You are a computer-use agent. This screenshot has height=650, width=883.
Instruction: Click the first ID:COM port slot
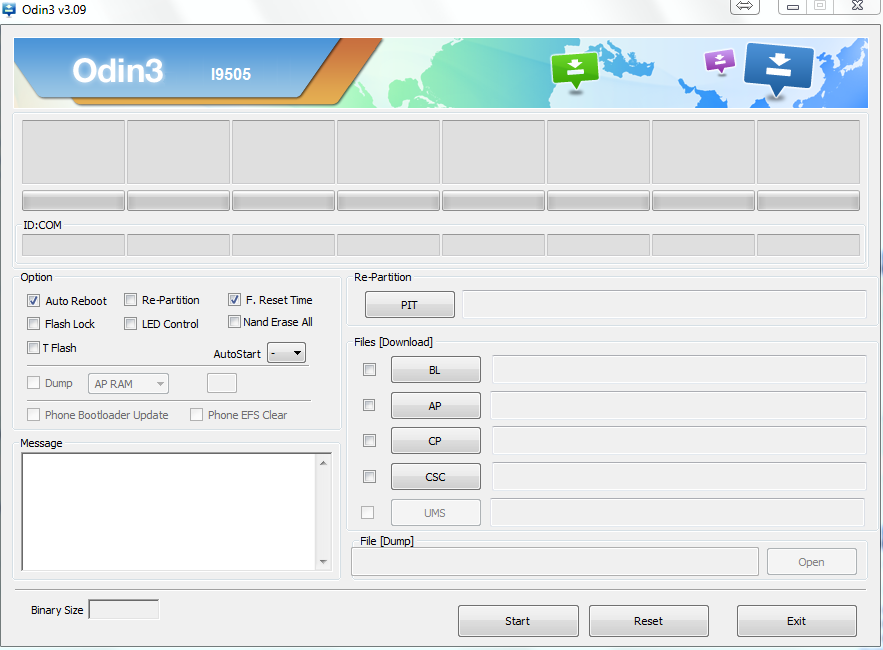pyautogui.click(x=73, y=245)
